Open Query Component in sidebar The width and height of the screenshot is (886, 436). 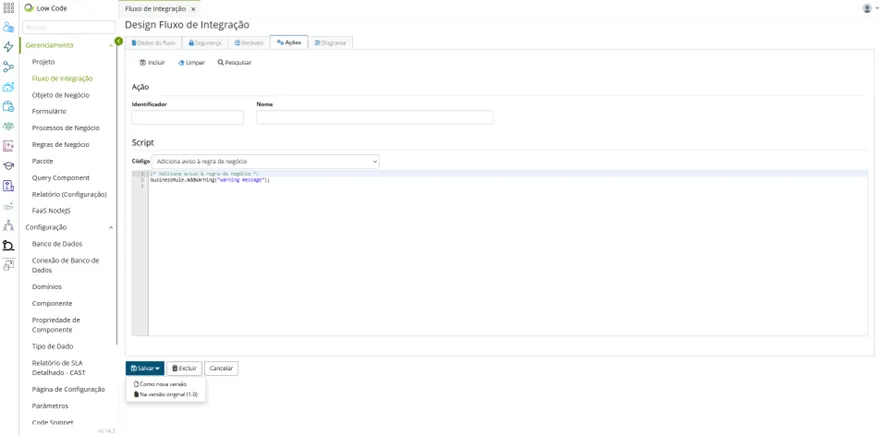(x=60, y=177)
